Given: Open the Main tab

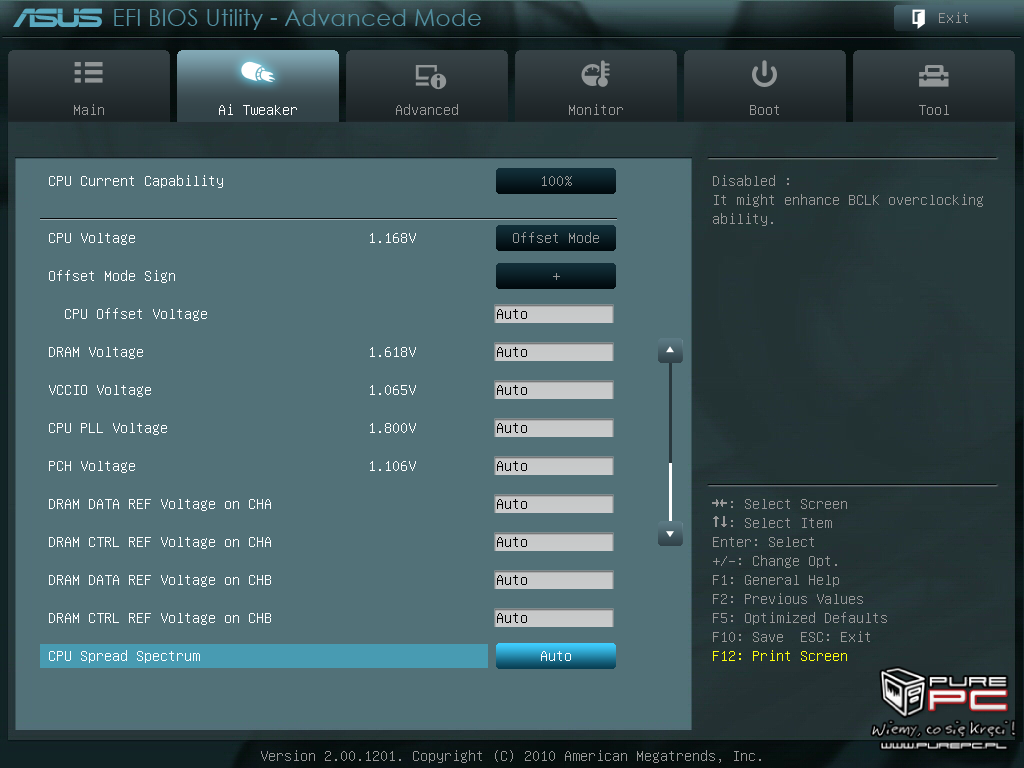Looking at the screenshot, I should click(89, 86).
